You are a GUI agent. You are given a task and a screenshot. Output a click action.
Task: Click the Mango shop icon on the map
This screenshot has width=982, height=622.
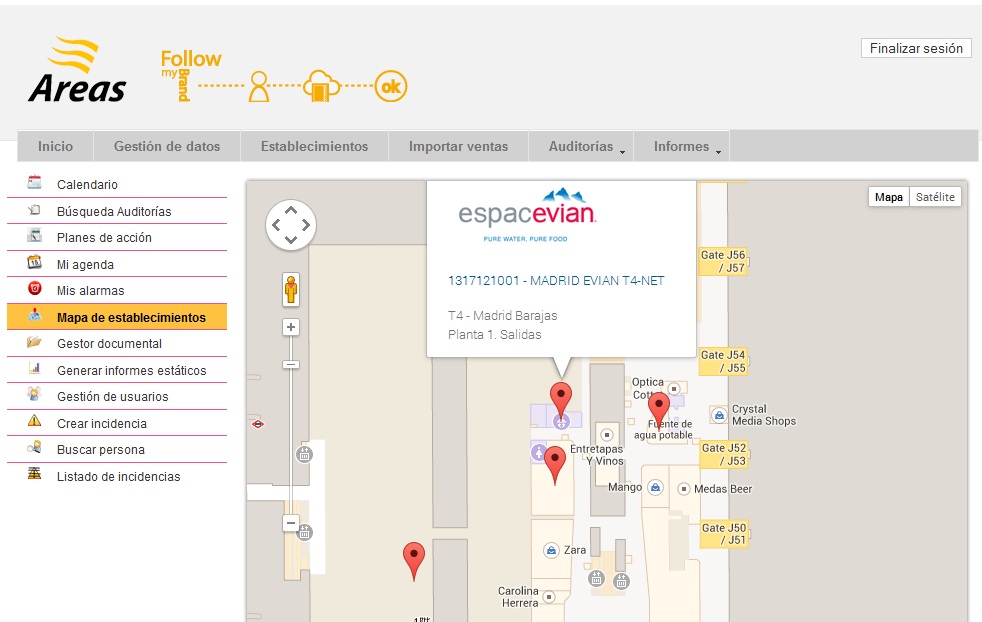655,487
